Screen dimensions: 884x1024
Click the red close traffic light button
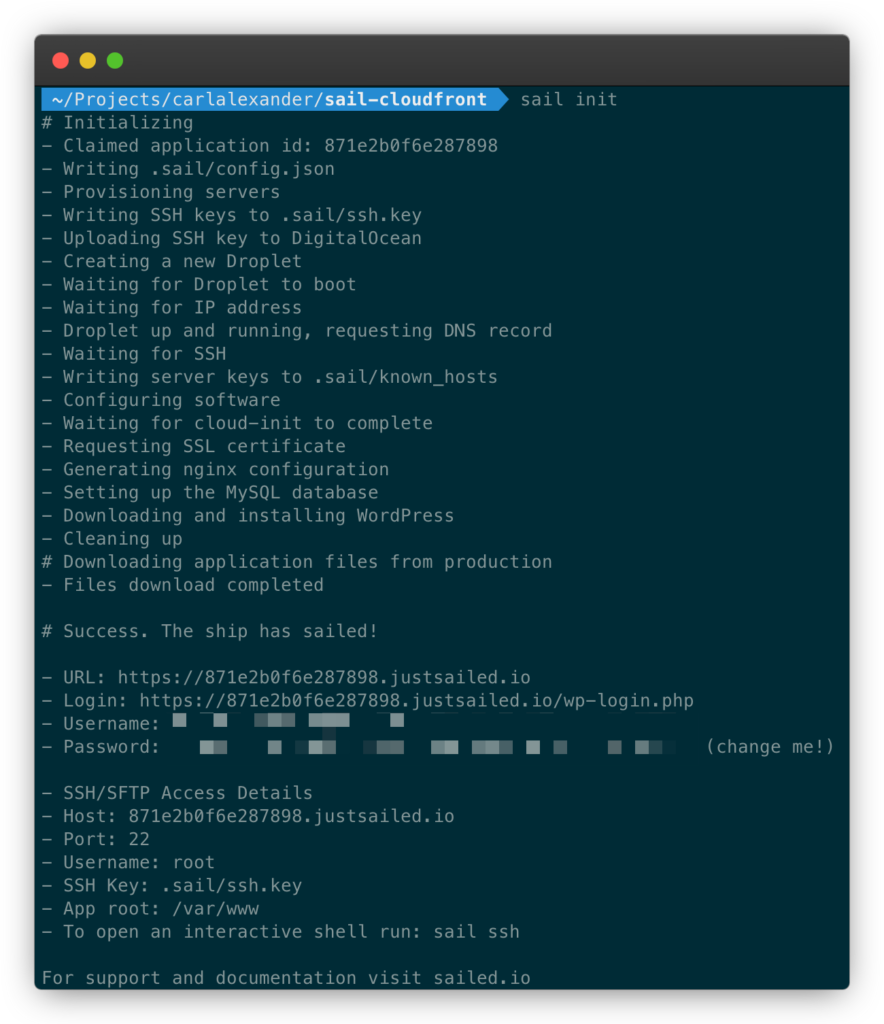(x=60, y=60)
